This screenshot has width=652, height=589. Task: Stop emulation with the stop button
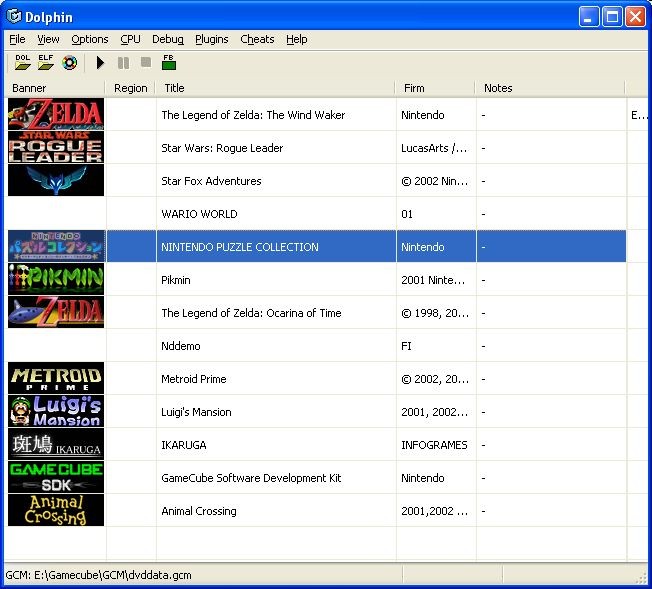pyautogui.click(x=146, y=62)
